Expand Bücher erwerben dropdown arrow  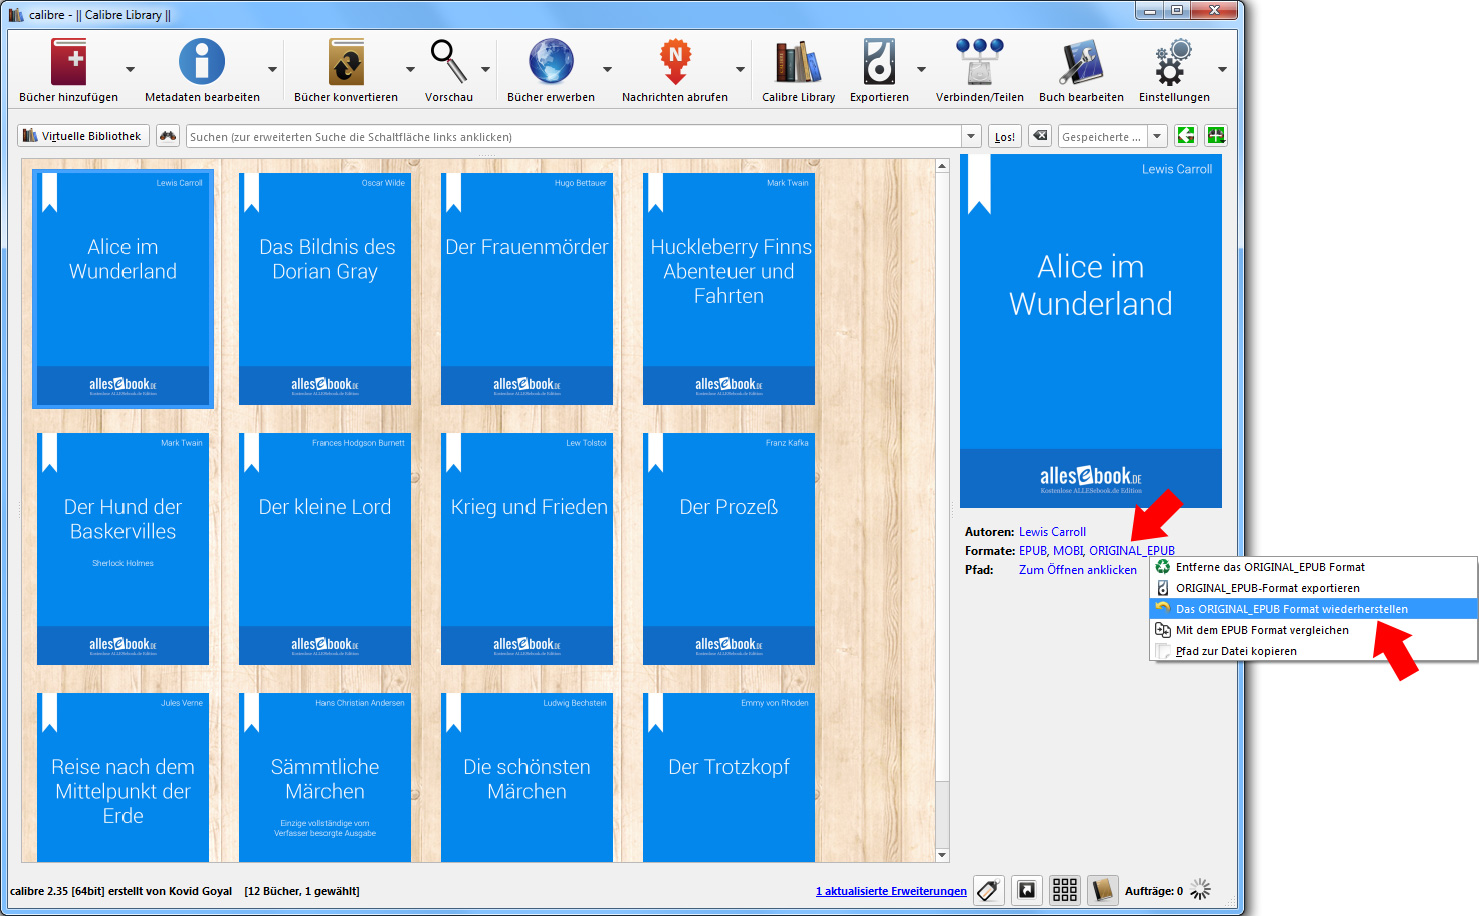(607, 69)
